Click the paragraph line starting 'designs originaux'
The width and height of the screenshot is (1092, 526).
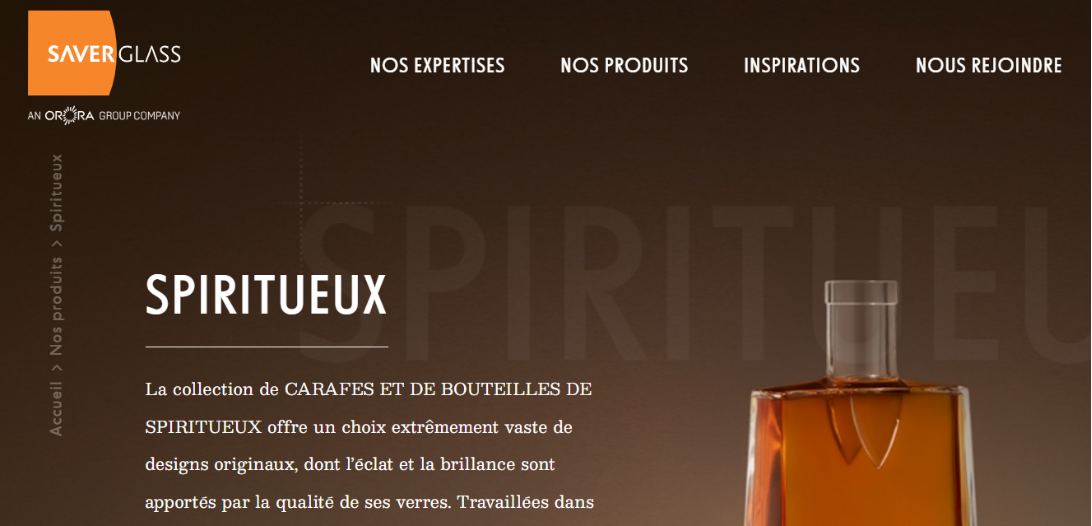(350, 464)
